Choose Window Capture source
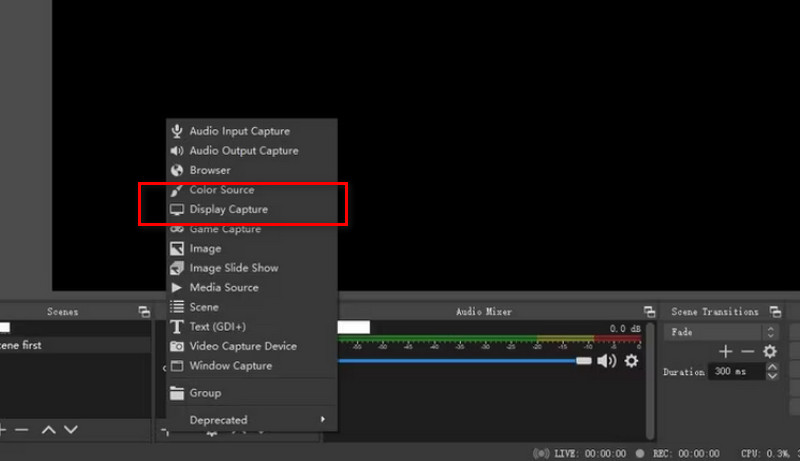 click(x=230, y=366)
